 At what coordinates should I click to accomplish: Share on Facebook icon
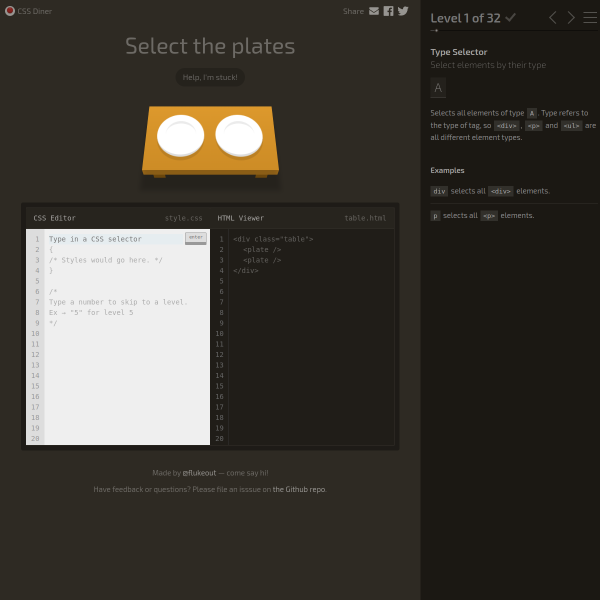388,11
